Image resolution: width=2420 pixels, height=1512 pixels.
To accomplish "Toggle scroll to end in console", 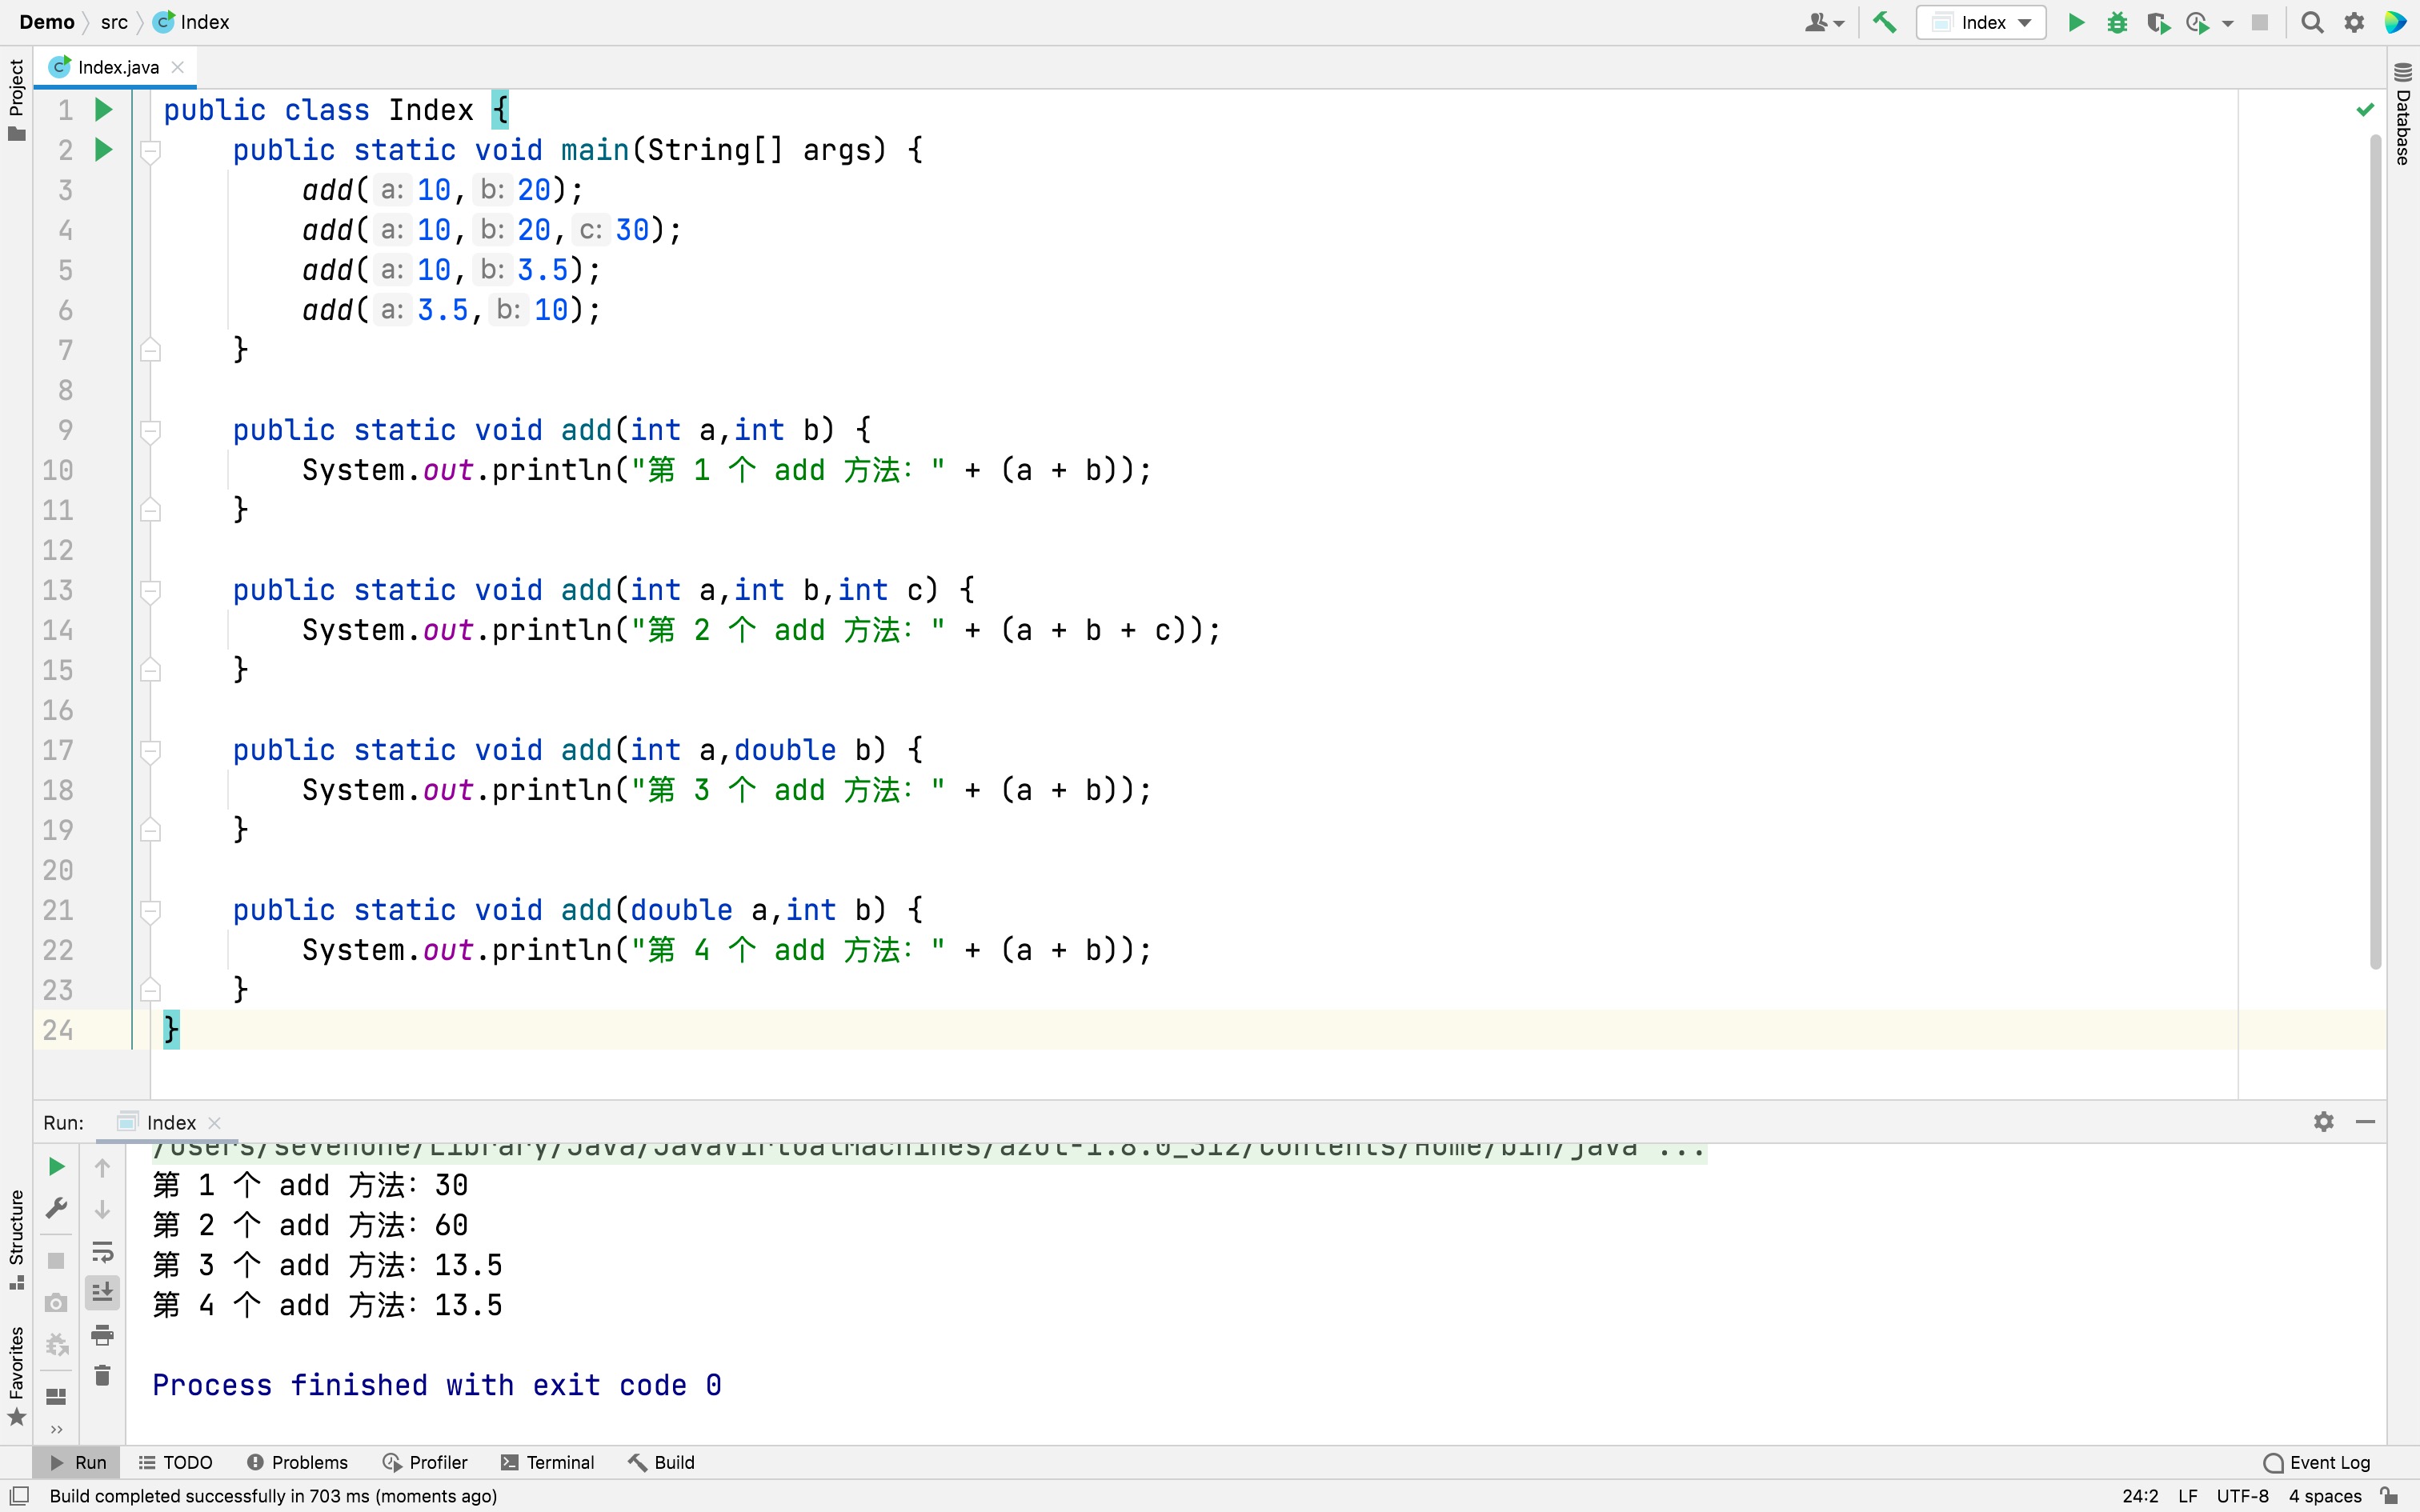I will [x=102, y=1292].
